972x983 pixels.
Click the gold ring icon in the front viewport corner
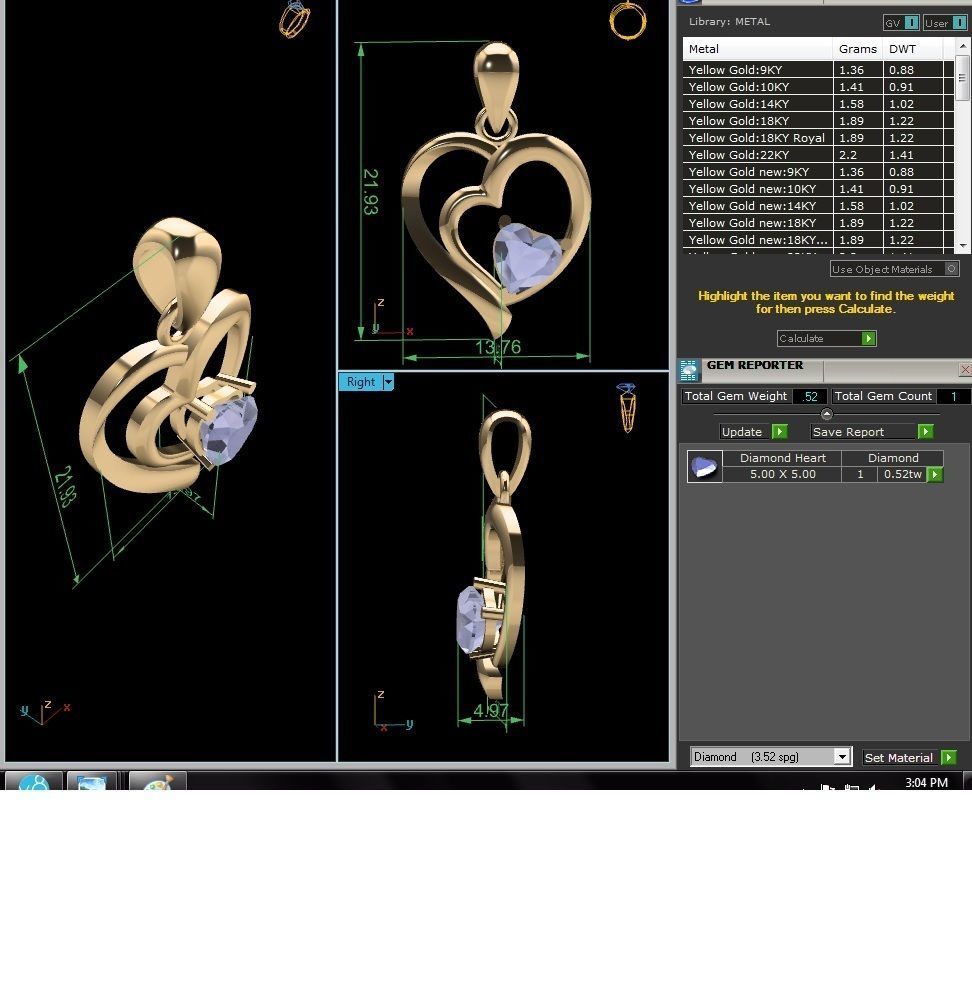click(628, 21)
